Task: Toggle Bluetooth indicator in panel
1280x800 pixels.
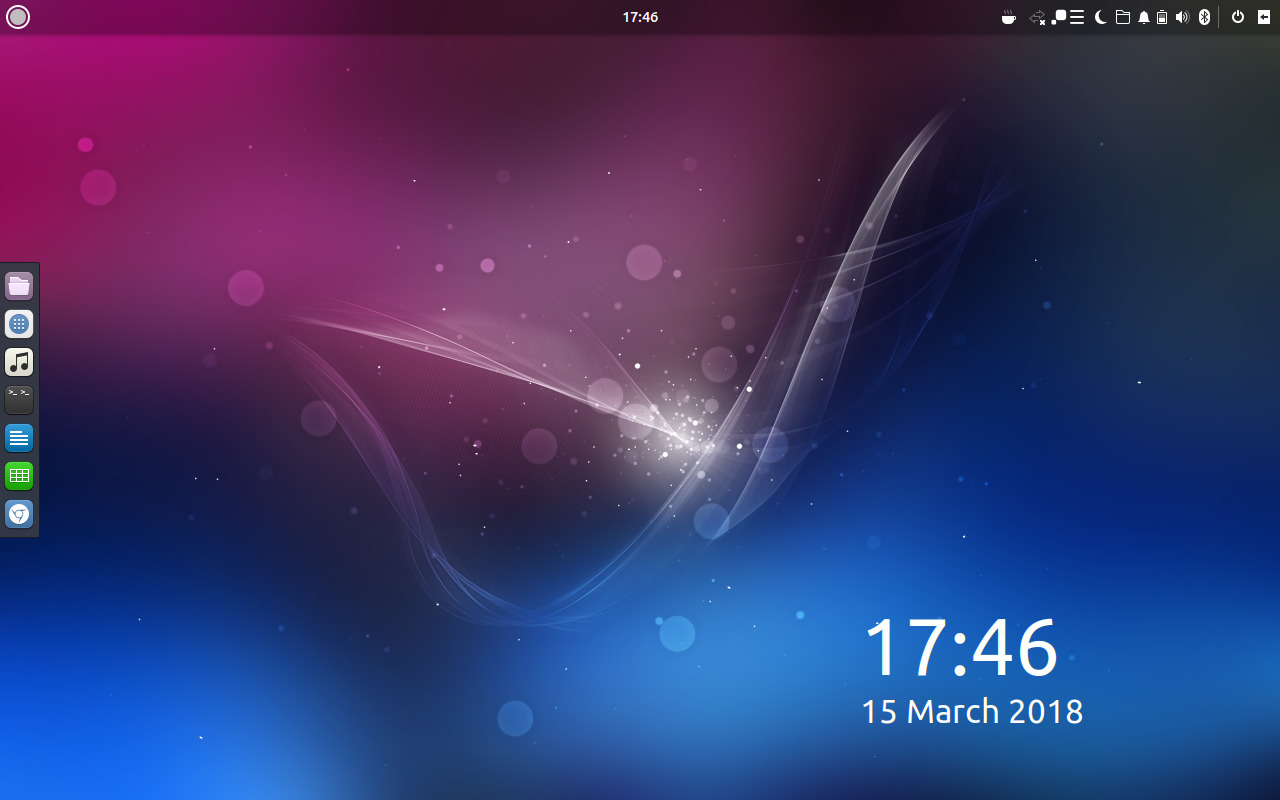Action: (x=1205, y=17)
